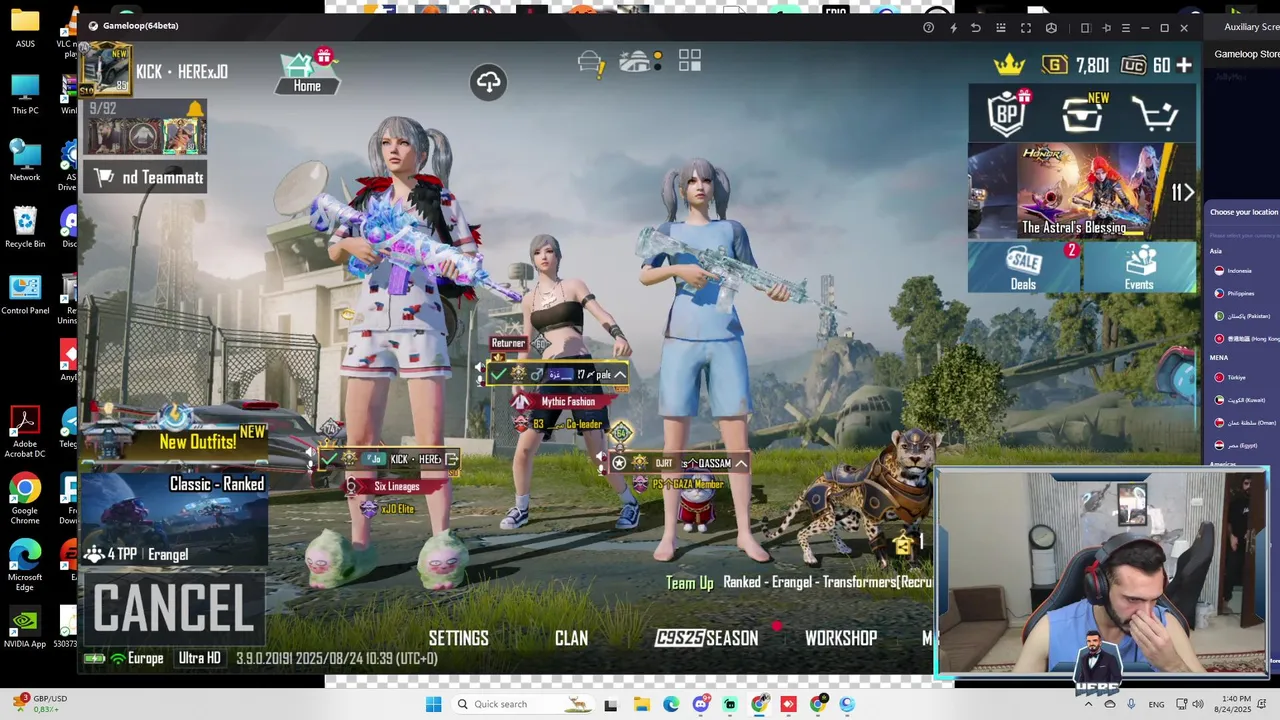Expand the center teammate's name tag arrow
The width and height of the screenshot is (1280, 720).
[x=620, y=375]
